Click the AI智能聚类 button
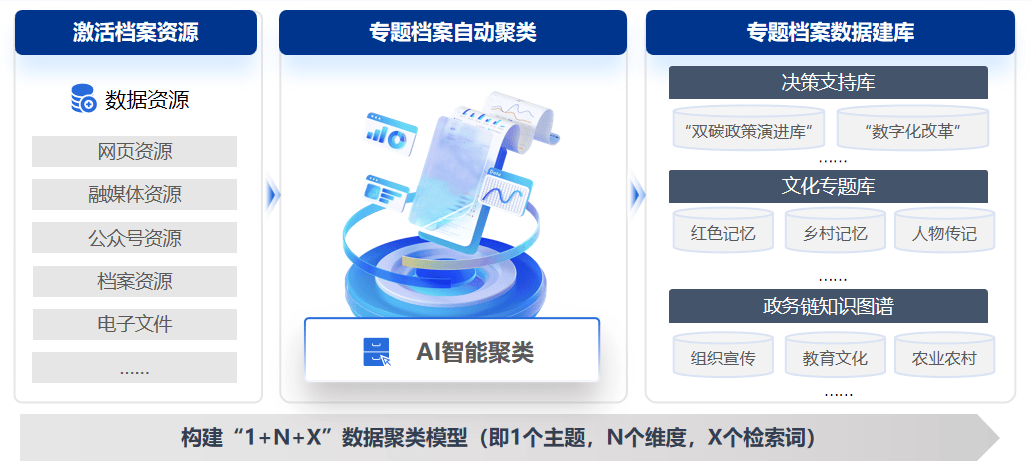This screenshot has width=1033, height=473. pyautogui.click(x=452, y=350)
